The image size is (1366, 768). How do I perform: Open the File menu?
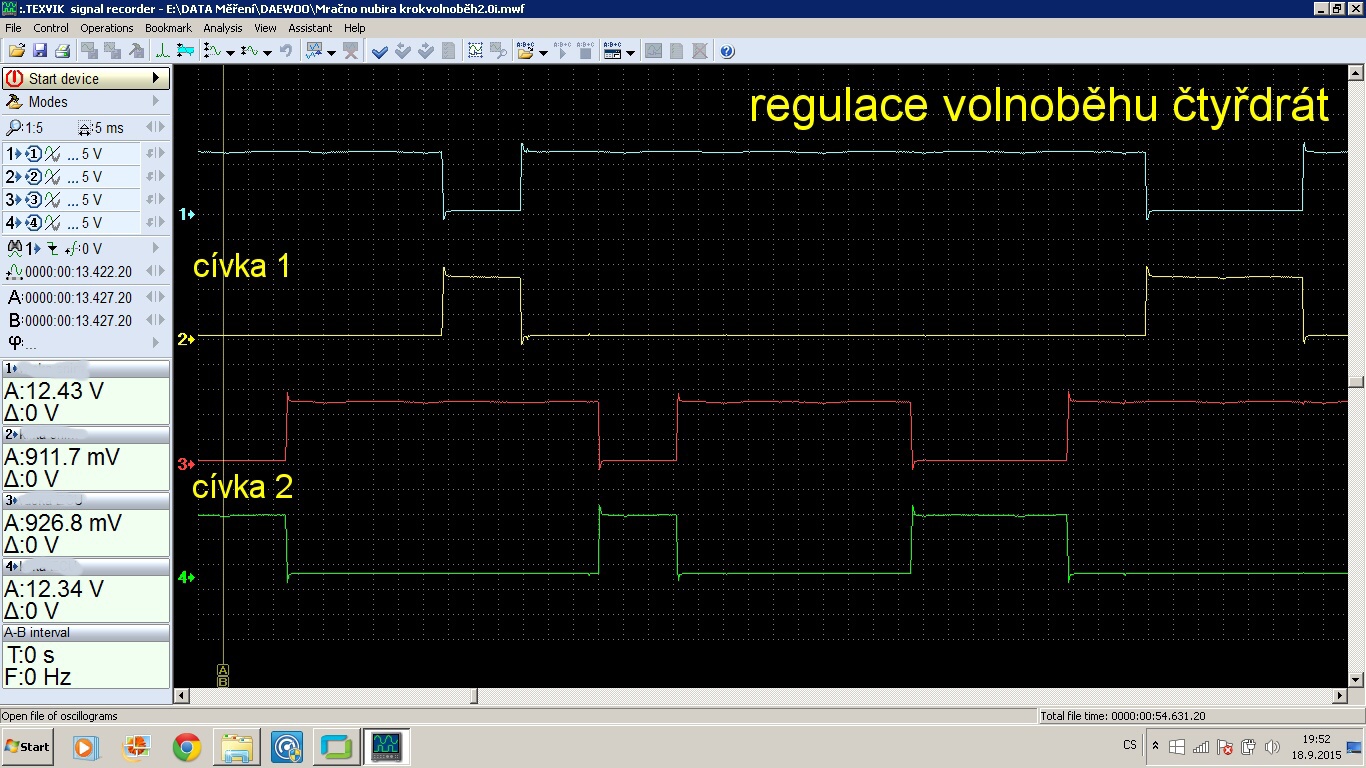coord(13,28)
